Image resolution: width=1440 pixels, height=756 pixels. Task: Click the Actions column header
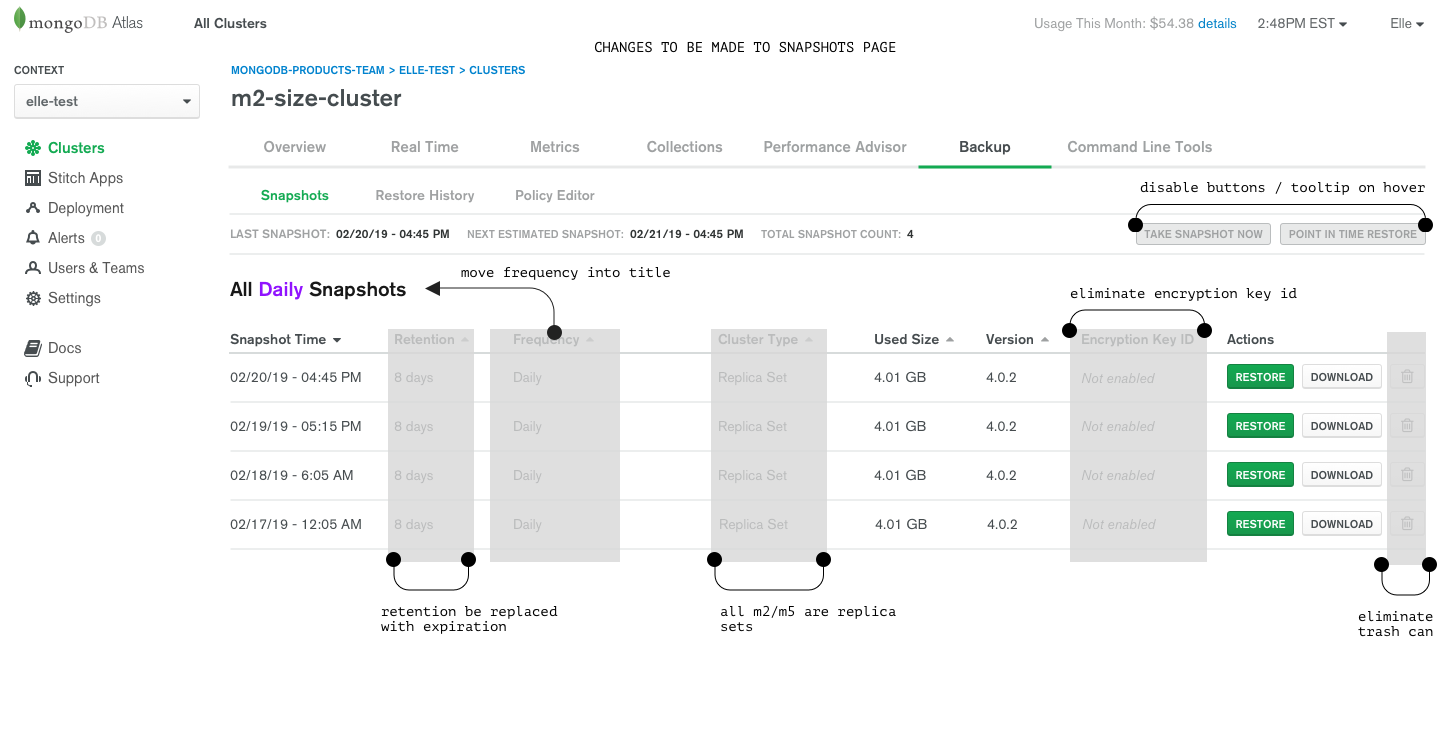(x=1250, y=340)
